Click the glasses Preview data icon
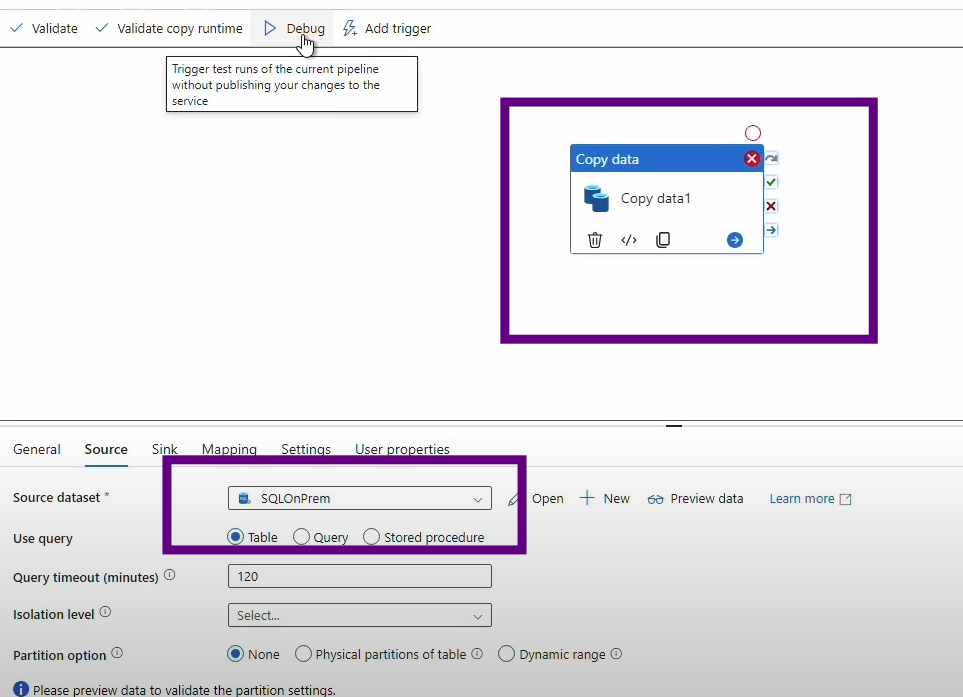Screen dimensions: 963x697 coord(655,499)
